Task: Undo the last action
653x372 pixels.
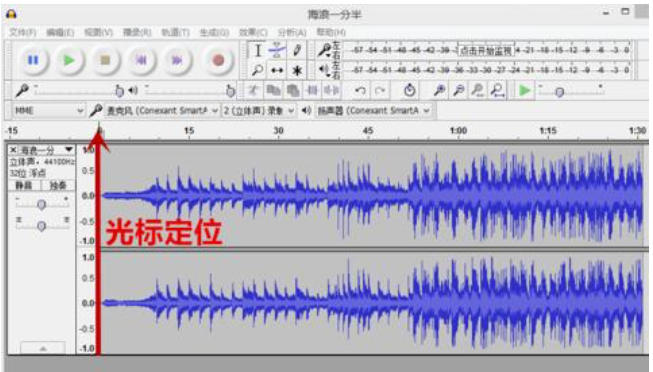Action: (360, 90)
